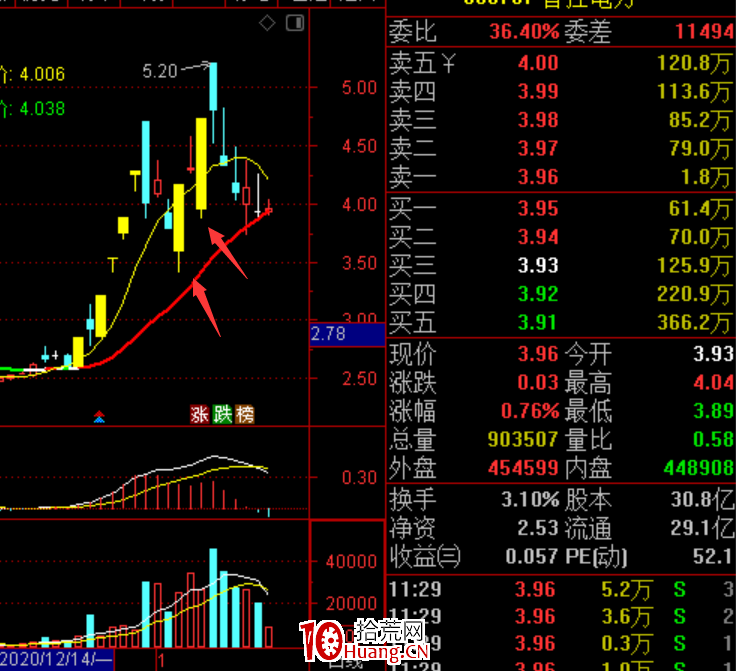The height and width of the screenshot is (671, 736).
Task: Click the 40000 volume axis label
Action: pos(351,561)
